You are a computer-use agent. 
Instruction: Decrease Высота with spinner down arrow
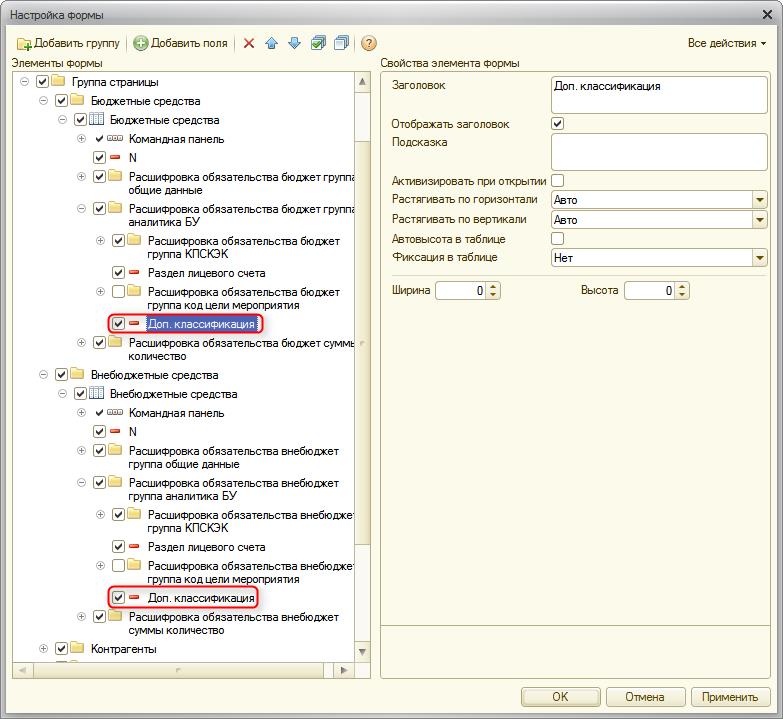(x=682, y=295)
